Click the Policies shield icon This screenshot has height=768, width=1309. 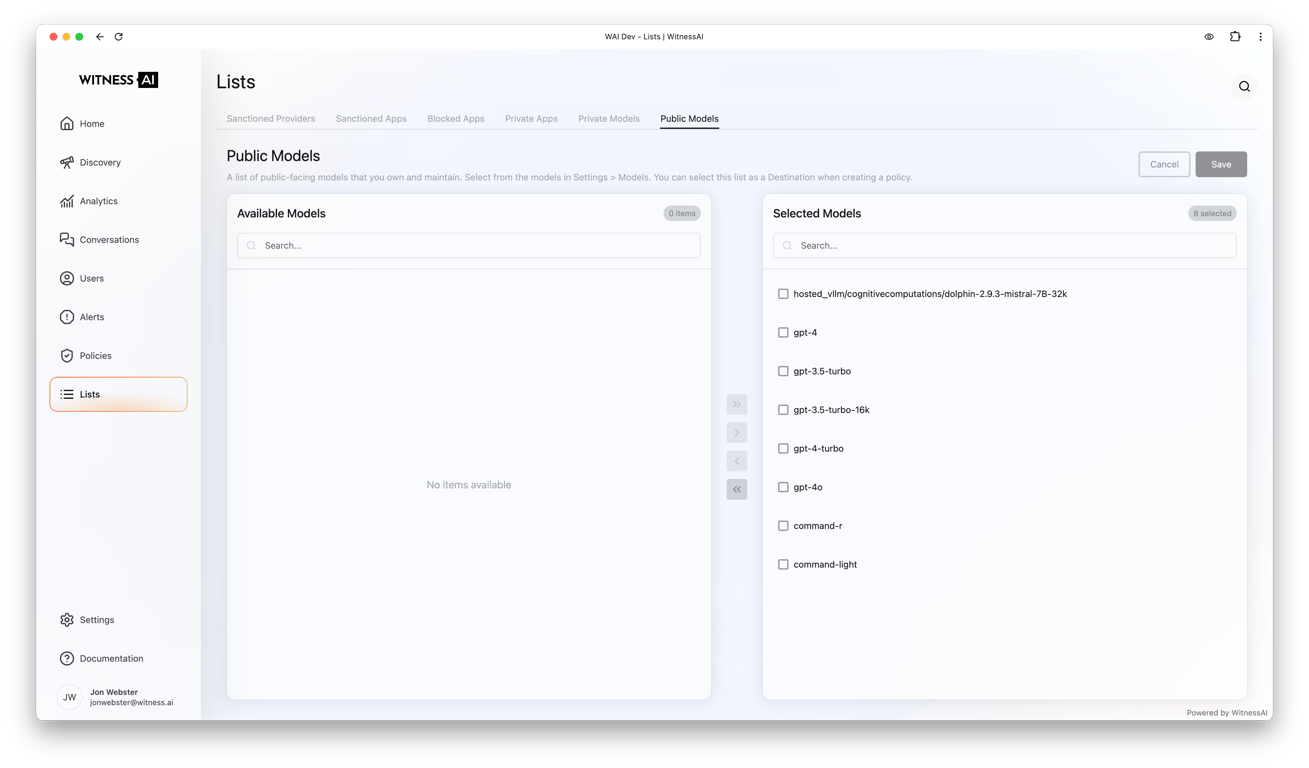(67, 356)
